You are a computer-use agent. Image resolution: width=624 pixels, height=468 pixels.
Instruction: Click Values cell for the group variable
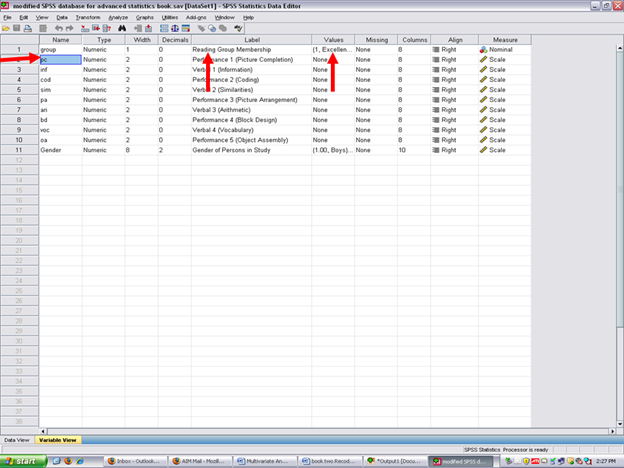coord(331,49)
